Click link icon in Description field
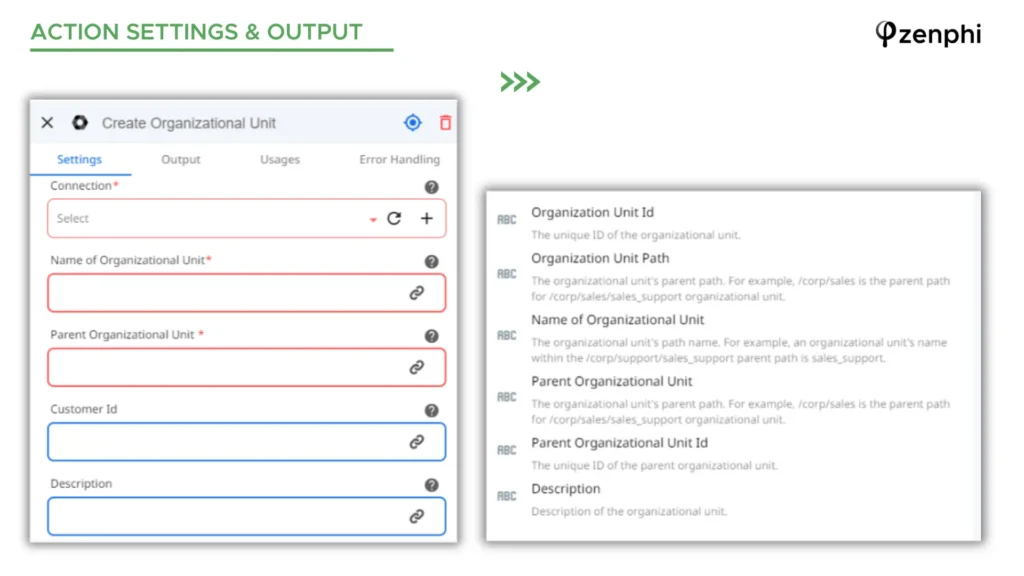 click(x=417, y=517)
